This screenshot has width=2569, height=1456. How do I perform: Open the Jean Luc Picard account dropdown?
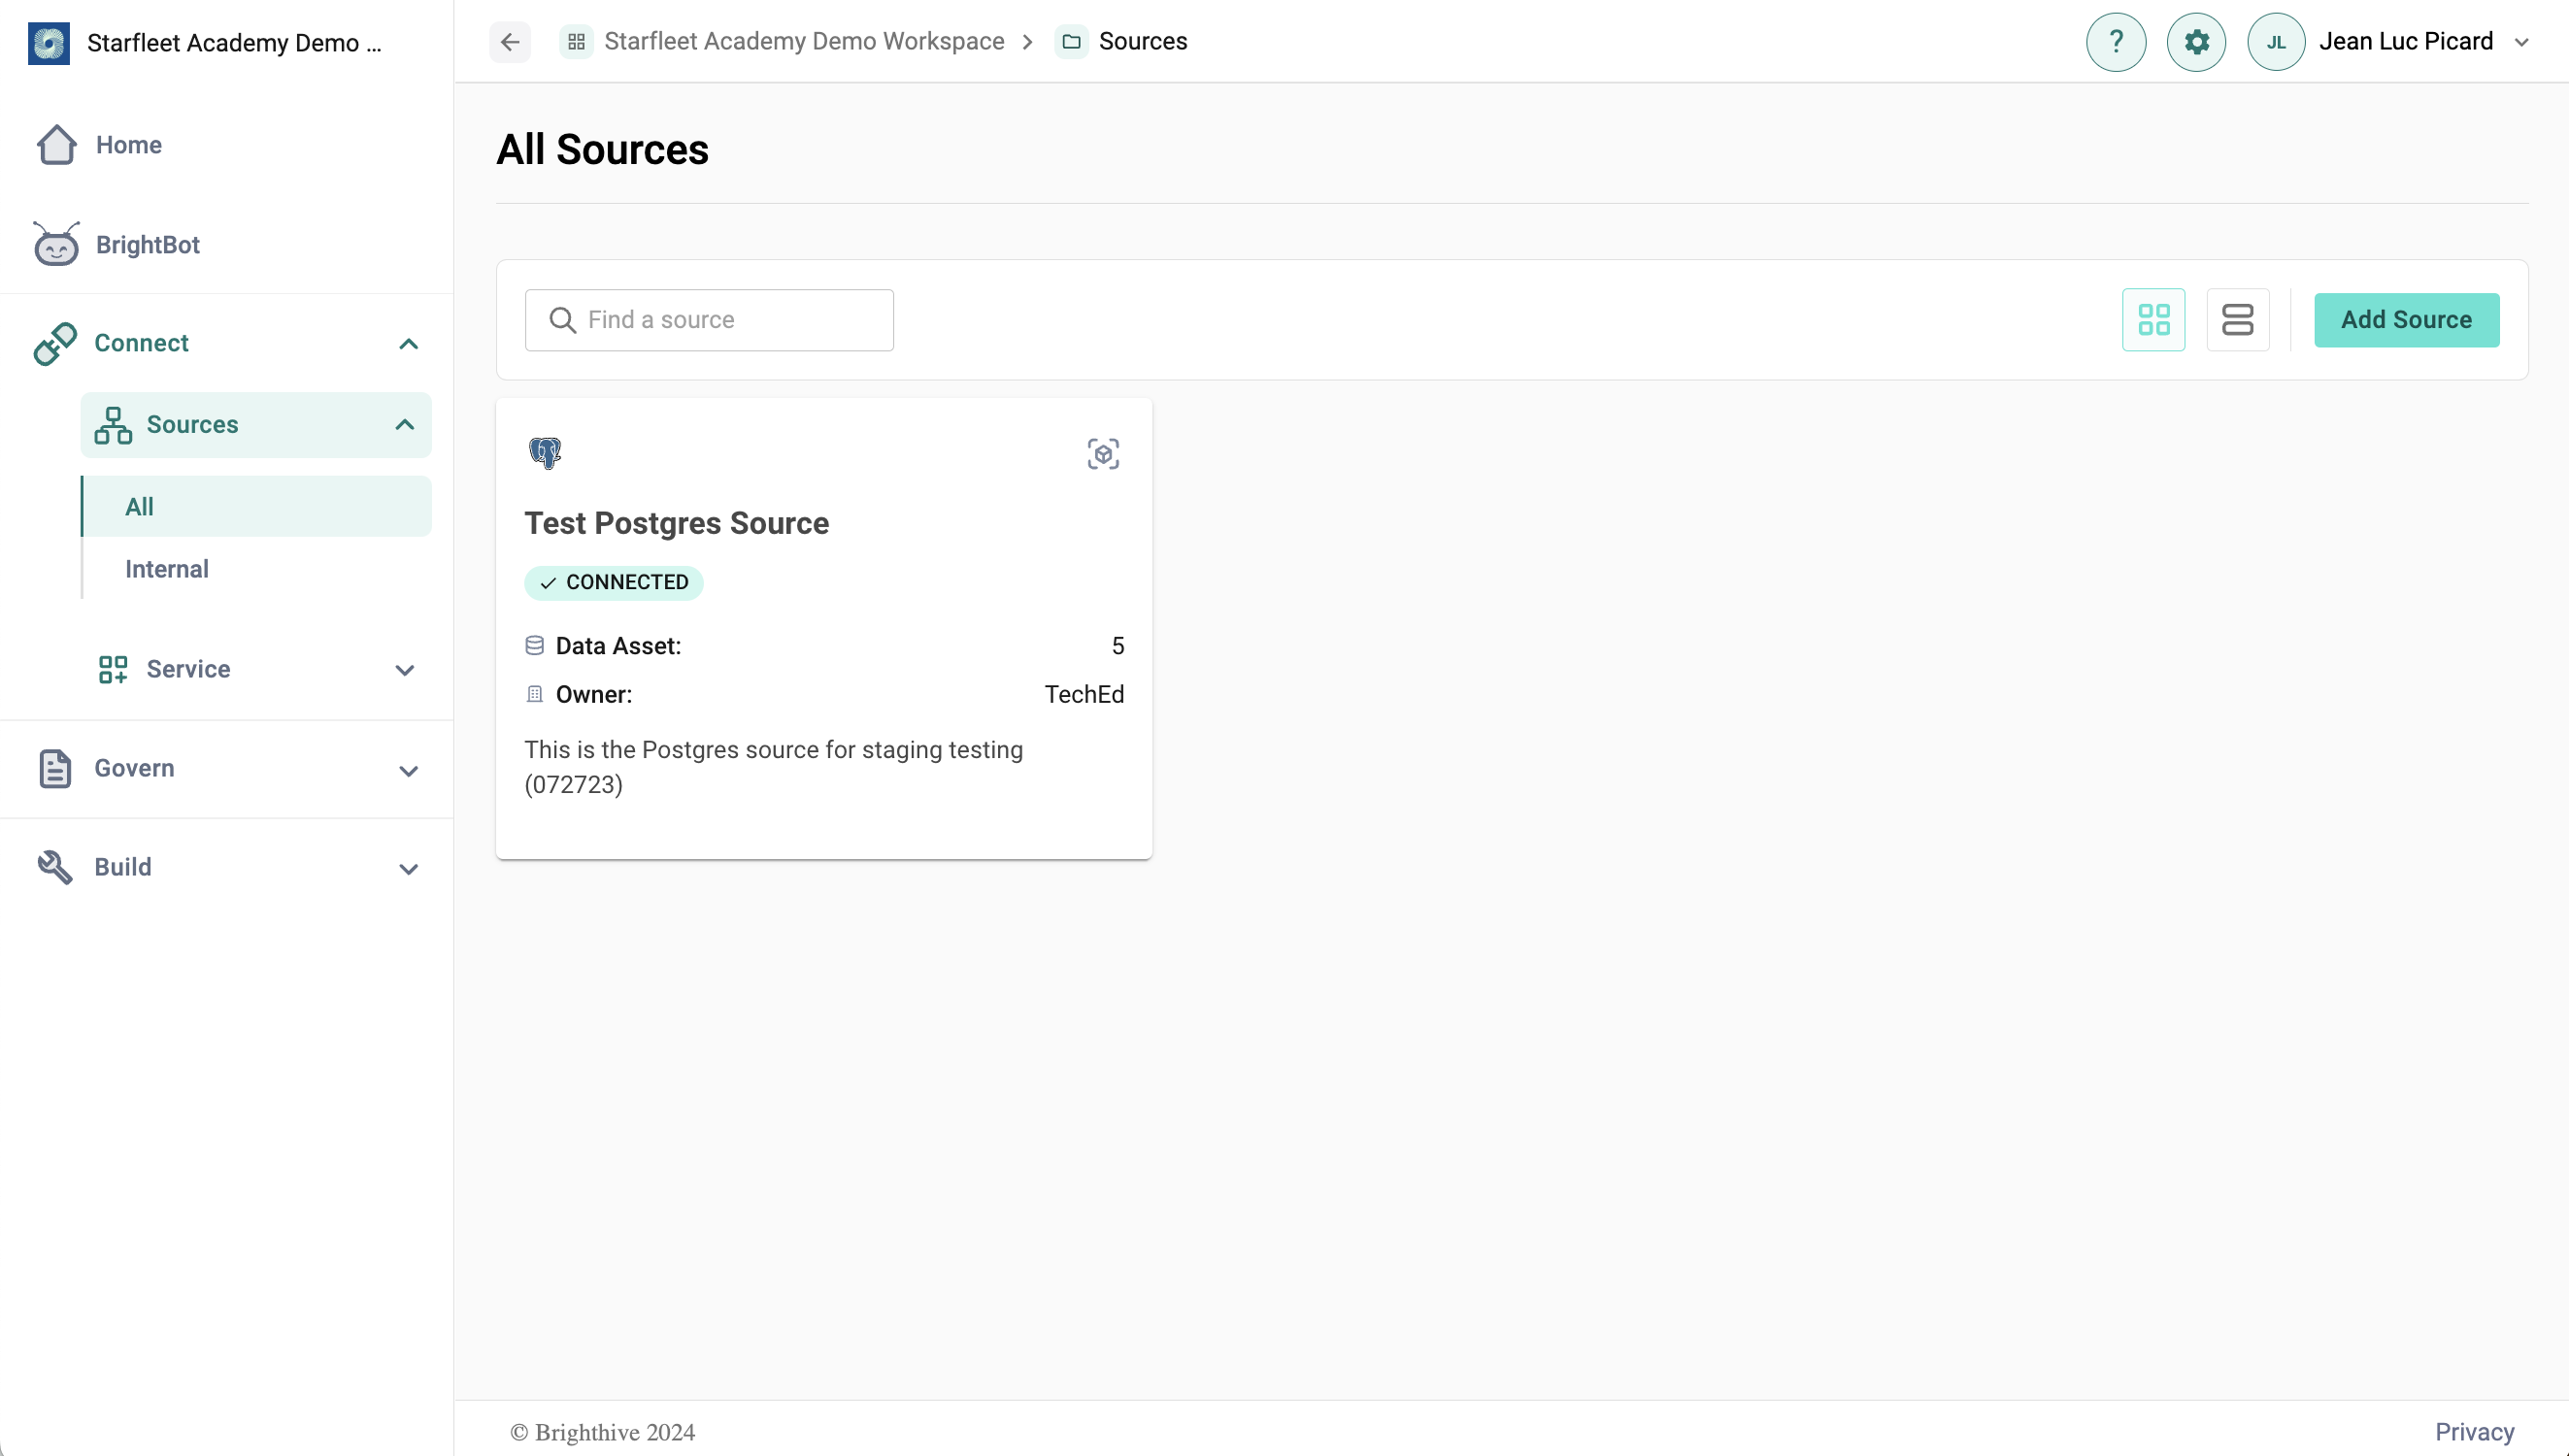[x=2521, y=42]
